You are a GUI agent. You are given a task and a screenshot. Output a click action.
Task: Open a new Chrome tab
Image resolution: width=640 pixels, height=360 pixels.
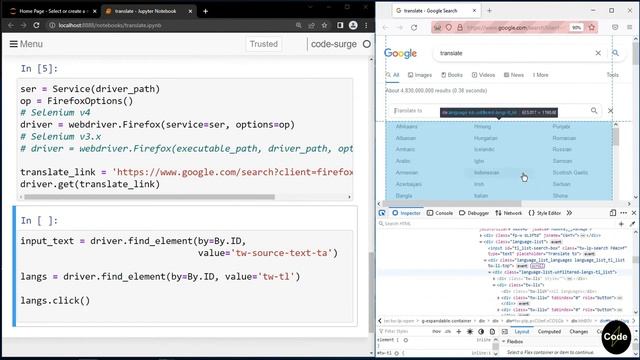(205, 11)
